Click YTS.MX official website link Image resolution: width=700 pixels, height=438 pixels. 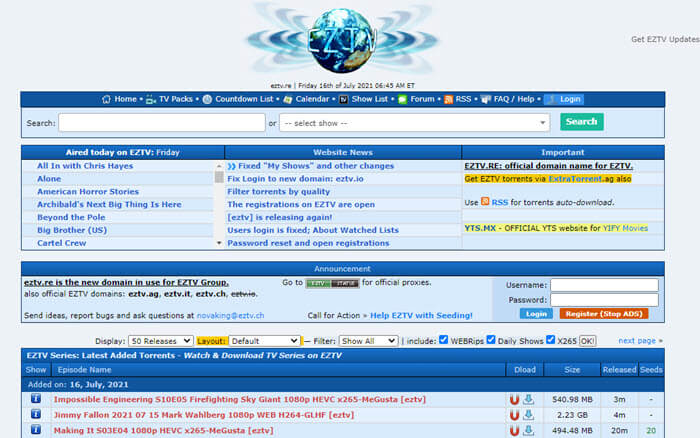coord(480,228)
